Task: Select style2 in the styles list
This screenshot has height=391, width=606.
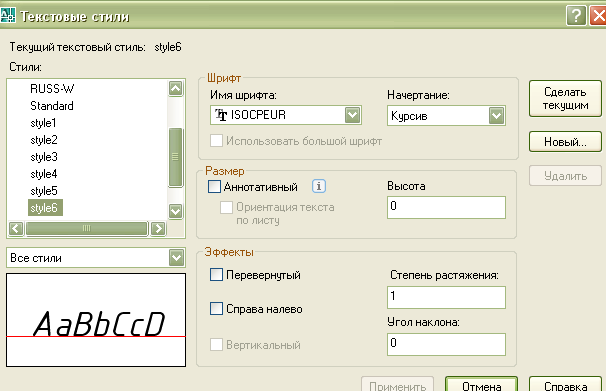Action: tap(44, 140)
